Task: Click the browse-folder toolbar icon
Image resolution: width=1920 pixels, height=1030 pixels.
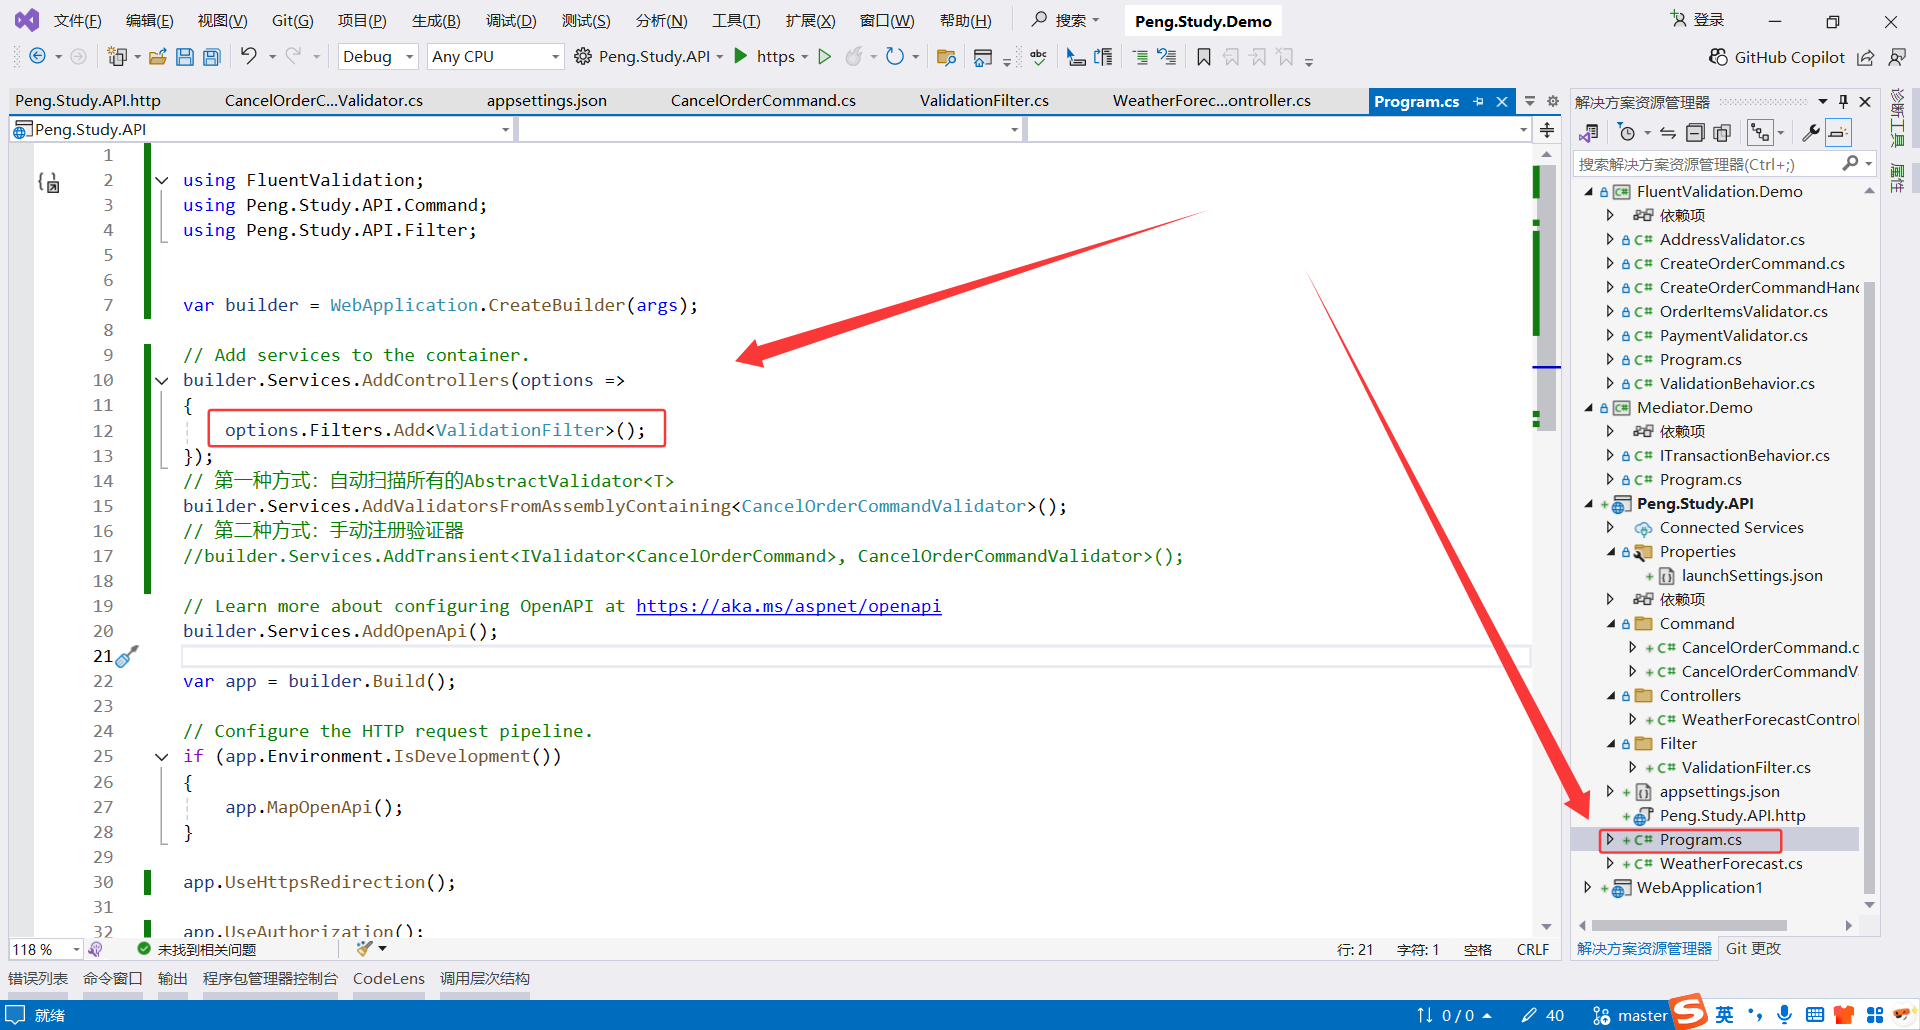Action: click(x=946, y=57)
